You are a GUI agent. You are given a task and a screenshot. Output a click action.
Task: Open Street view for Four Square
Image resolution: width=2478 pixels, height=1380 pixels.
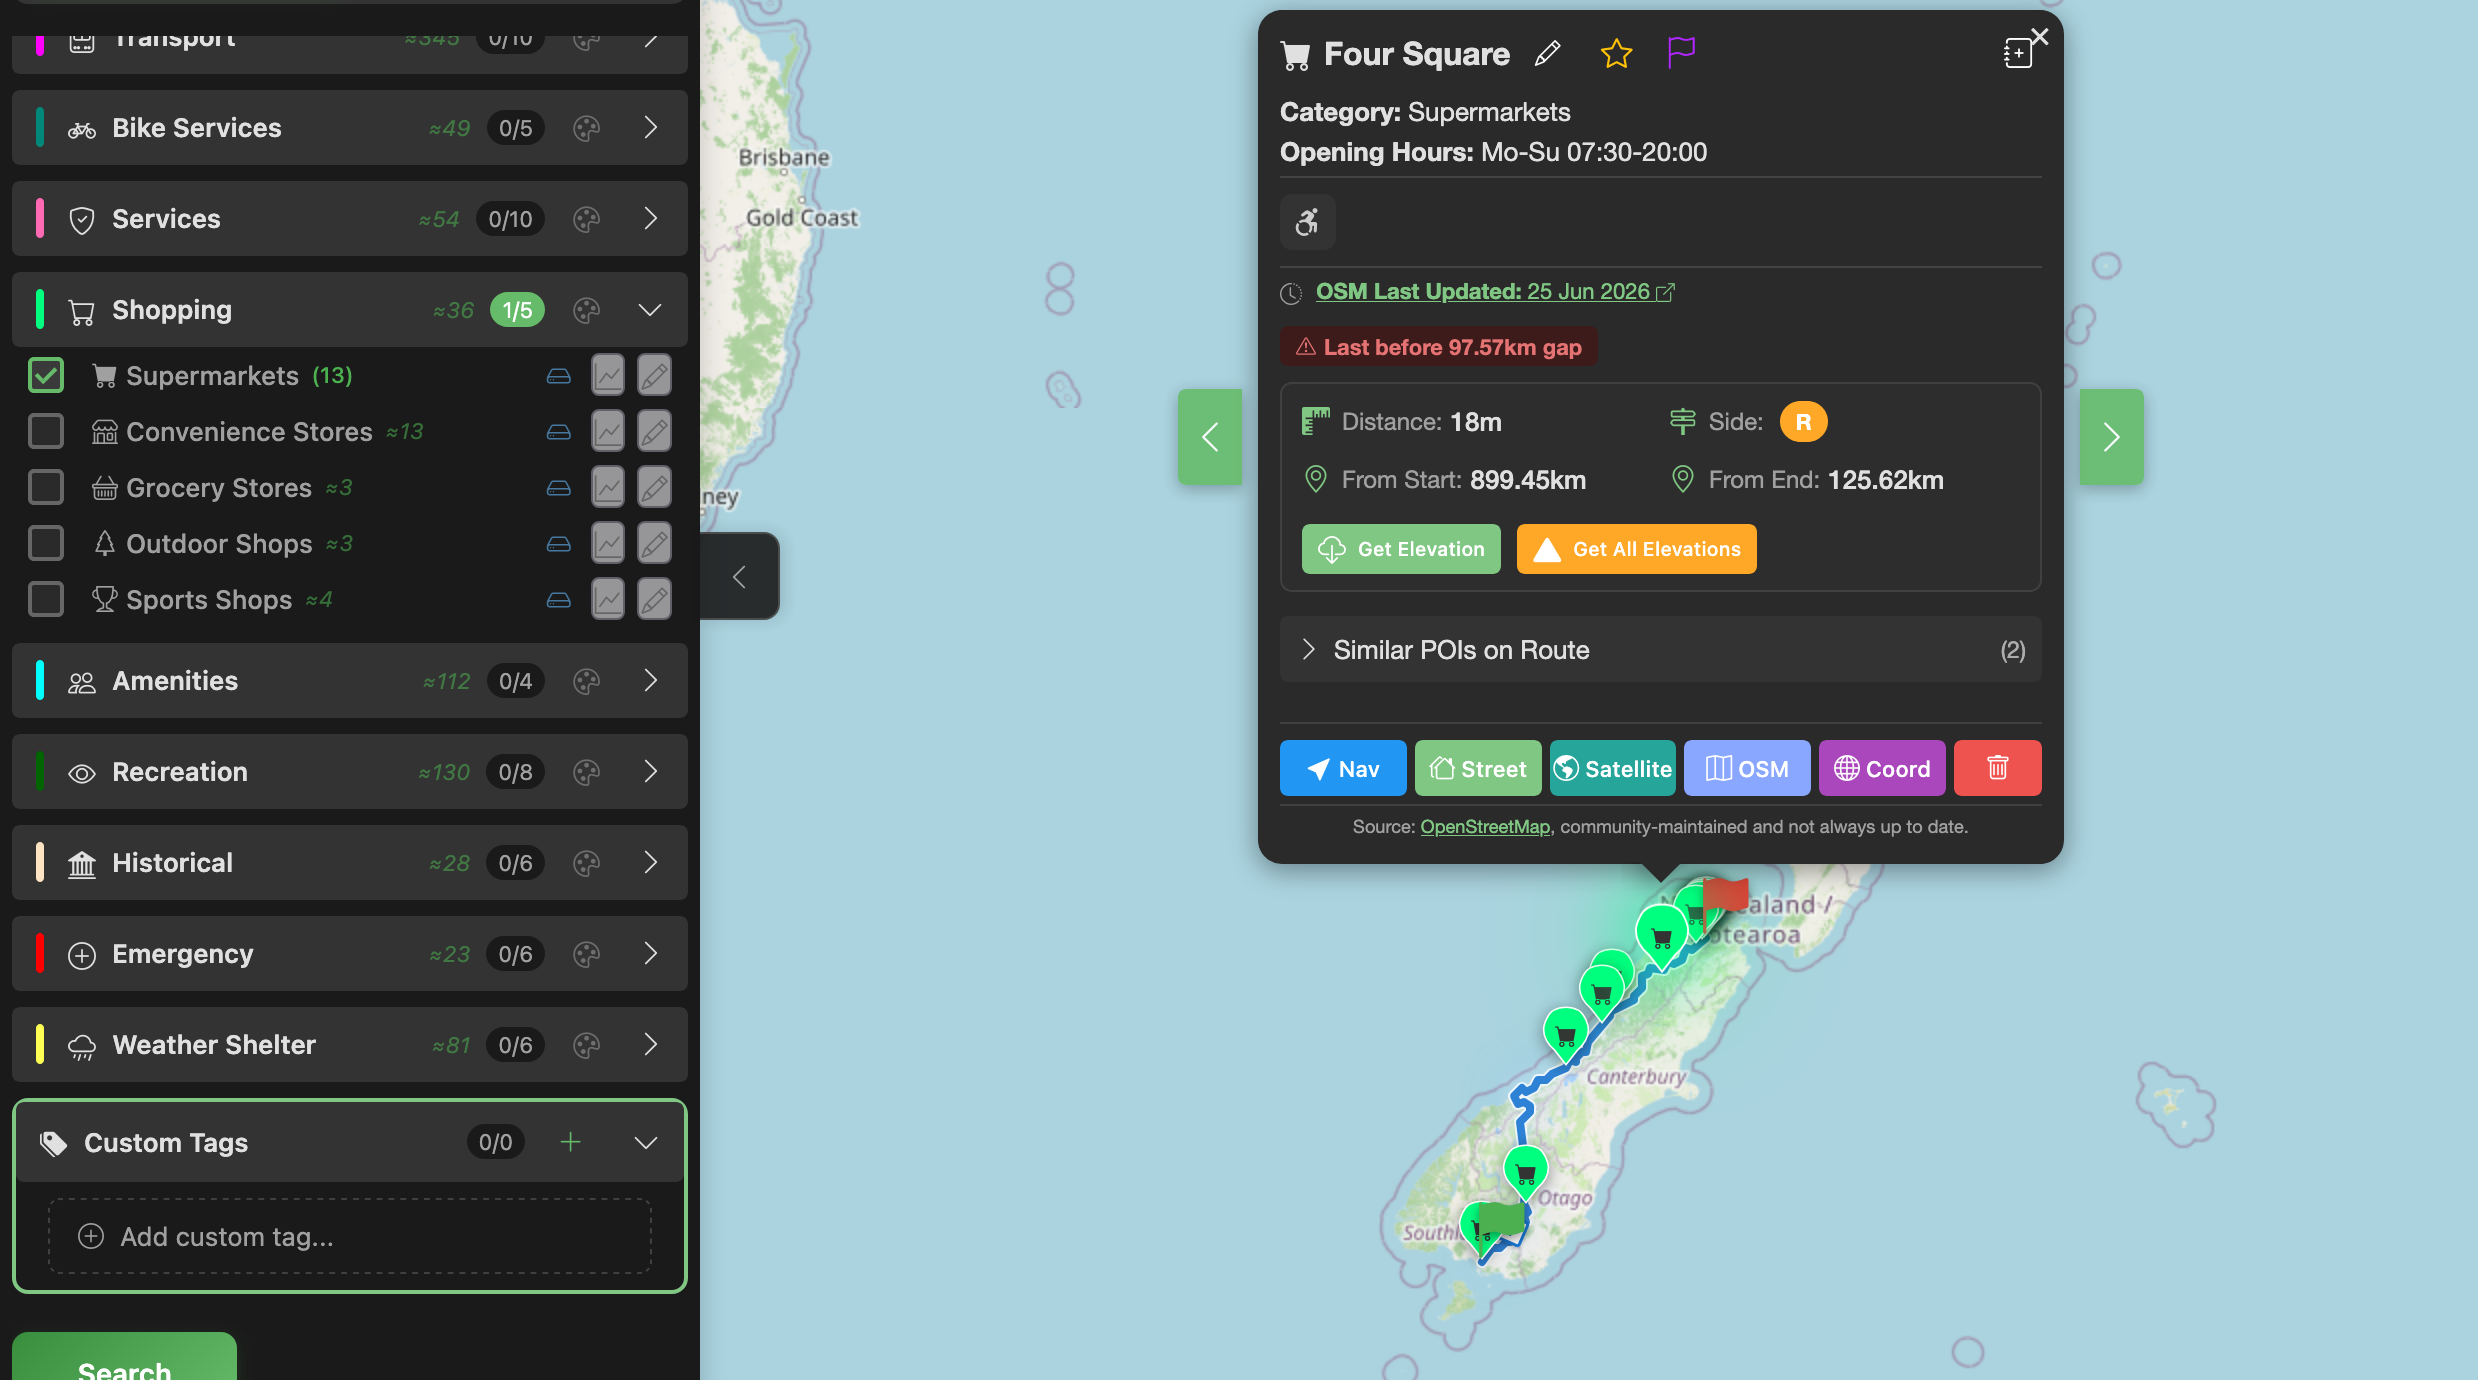coord(1478,768)
